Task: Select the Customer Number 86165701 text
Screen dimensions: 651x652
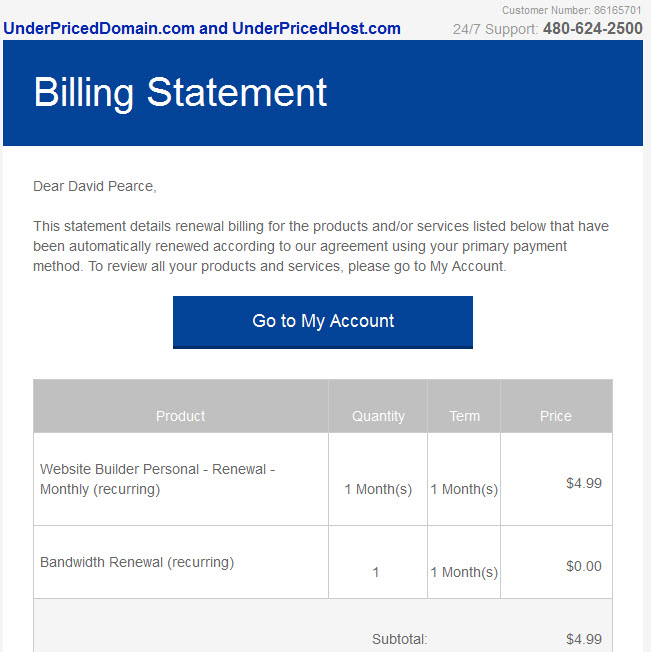Action: pyautogui.click(x=572, y=10)
